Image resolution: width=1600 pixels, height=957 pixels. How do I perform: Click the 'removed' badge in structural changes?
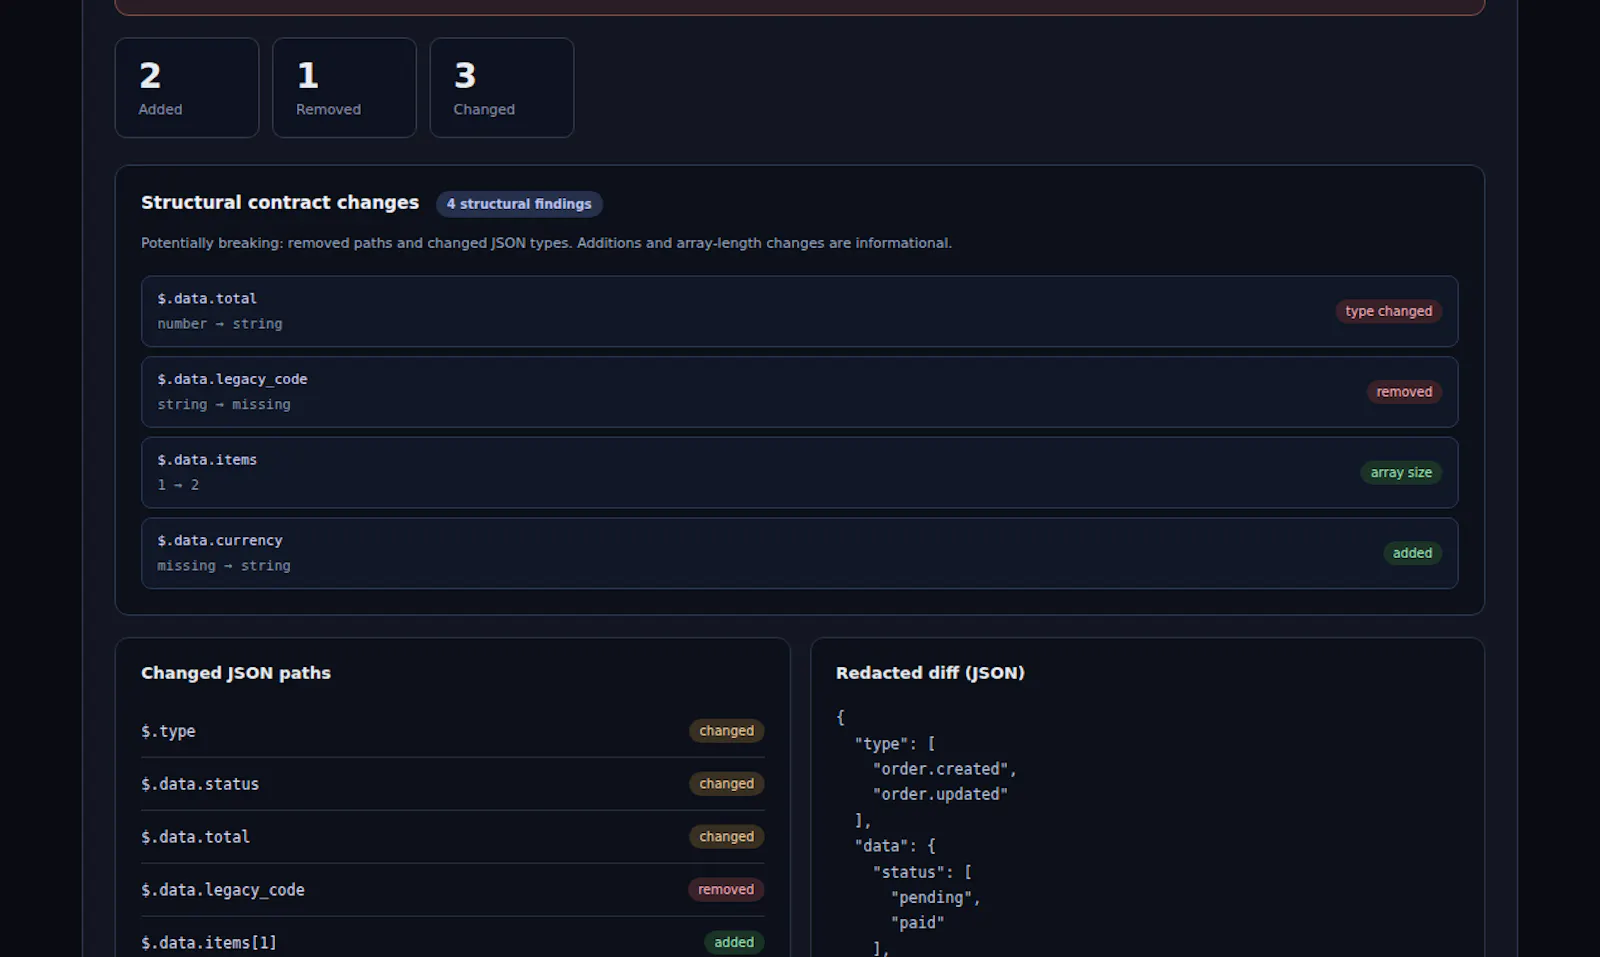1404,392
